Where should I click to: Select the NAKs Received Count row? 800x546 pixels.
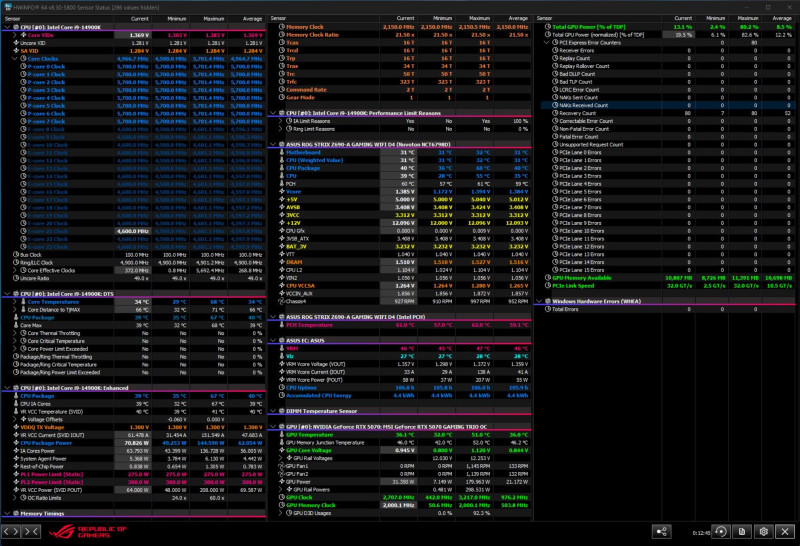coord(668,105)
